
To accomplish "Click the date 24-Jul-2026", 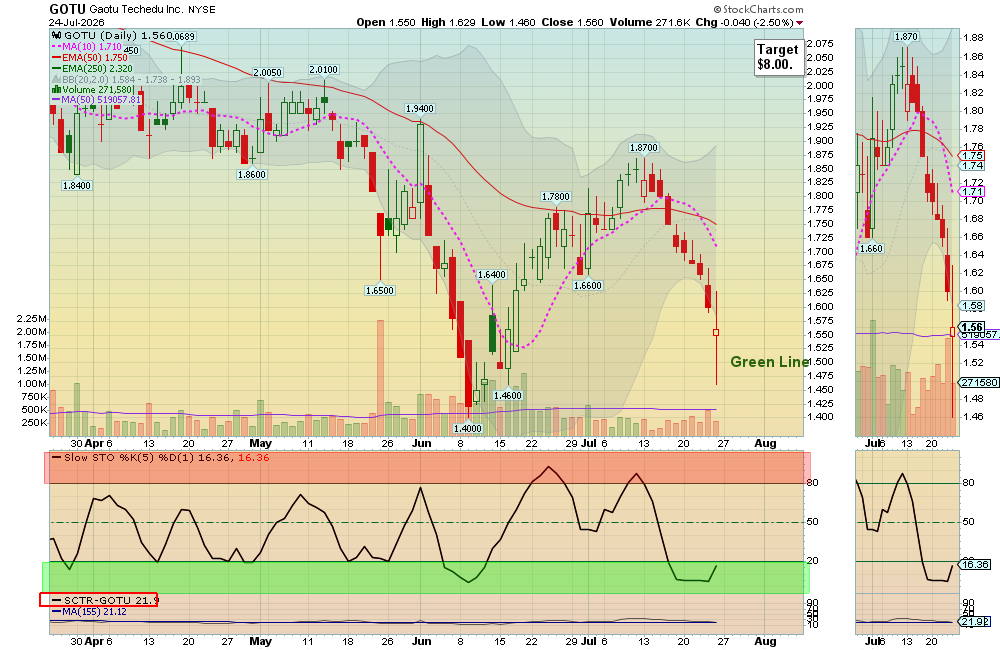I will pyautogui.click(x=77, y=22).
